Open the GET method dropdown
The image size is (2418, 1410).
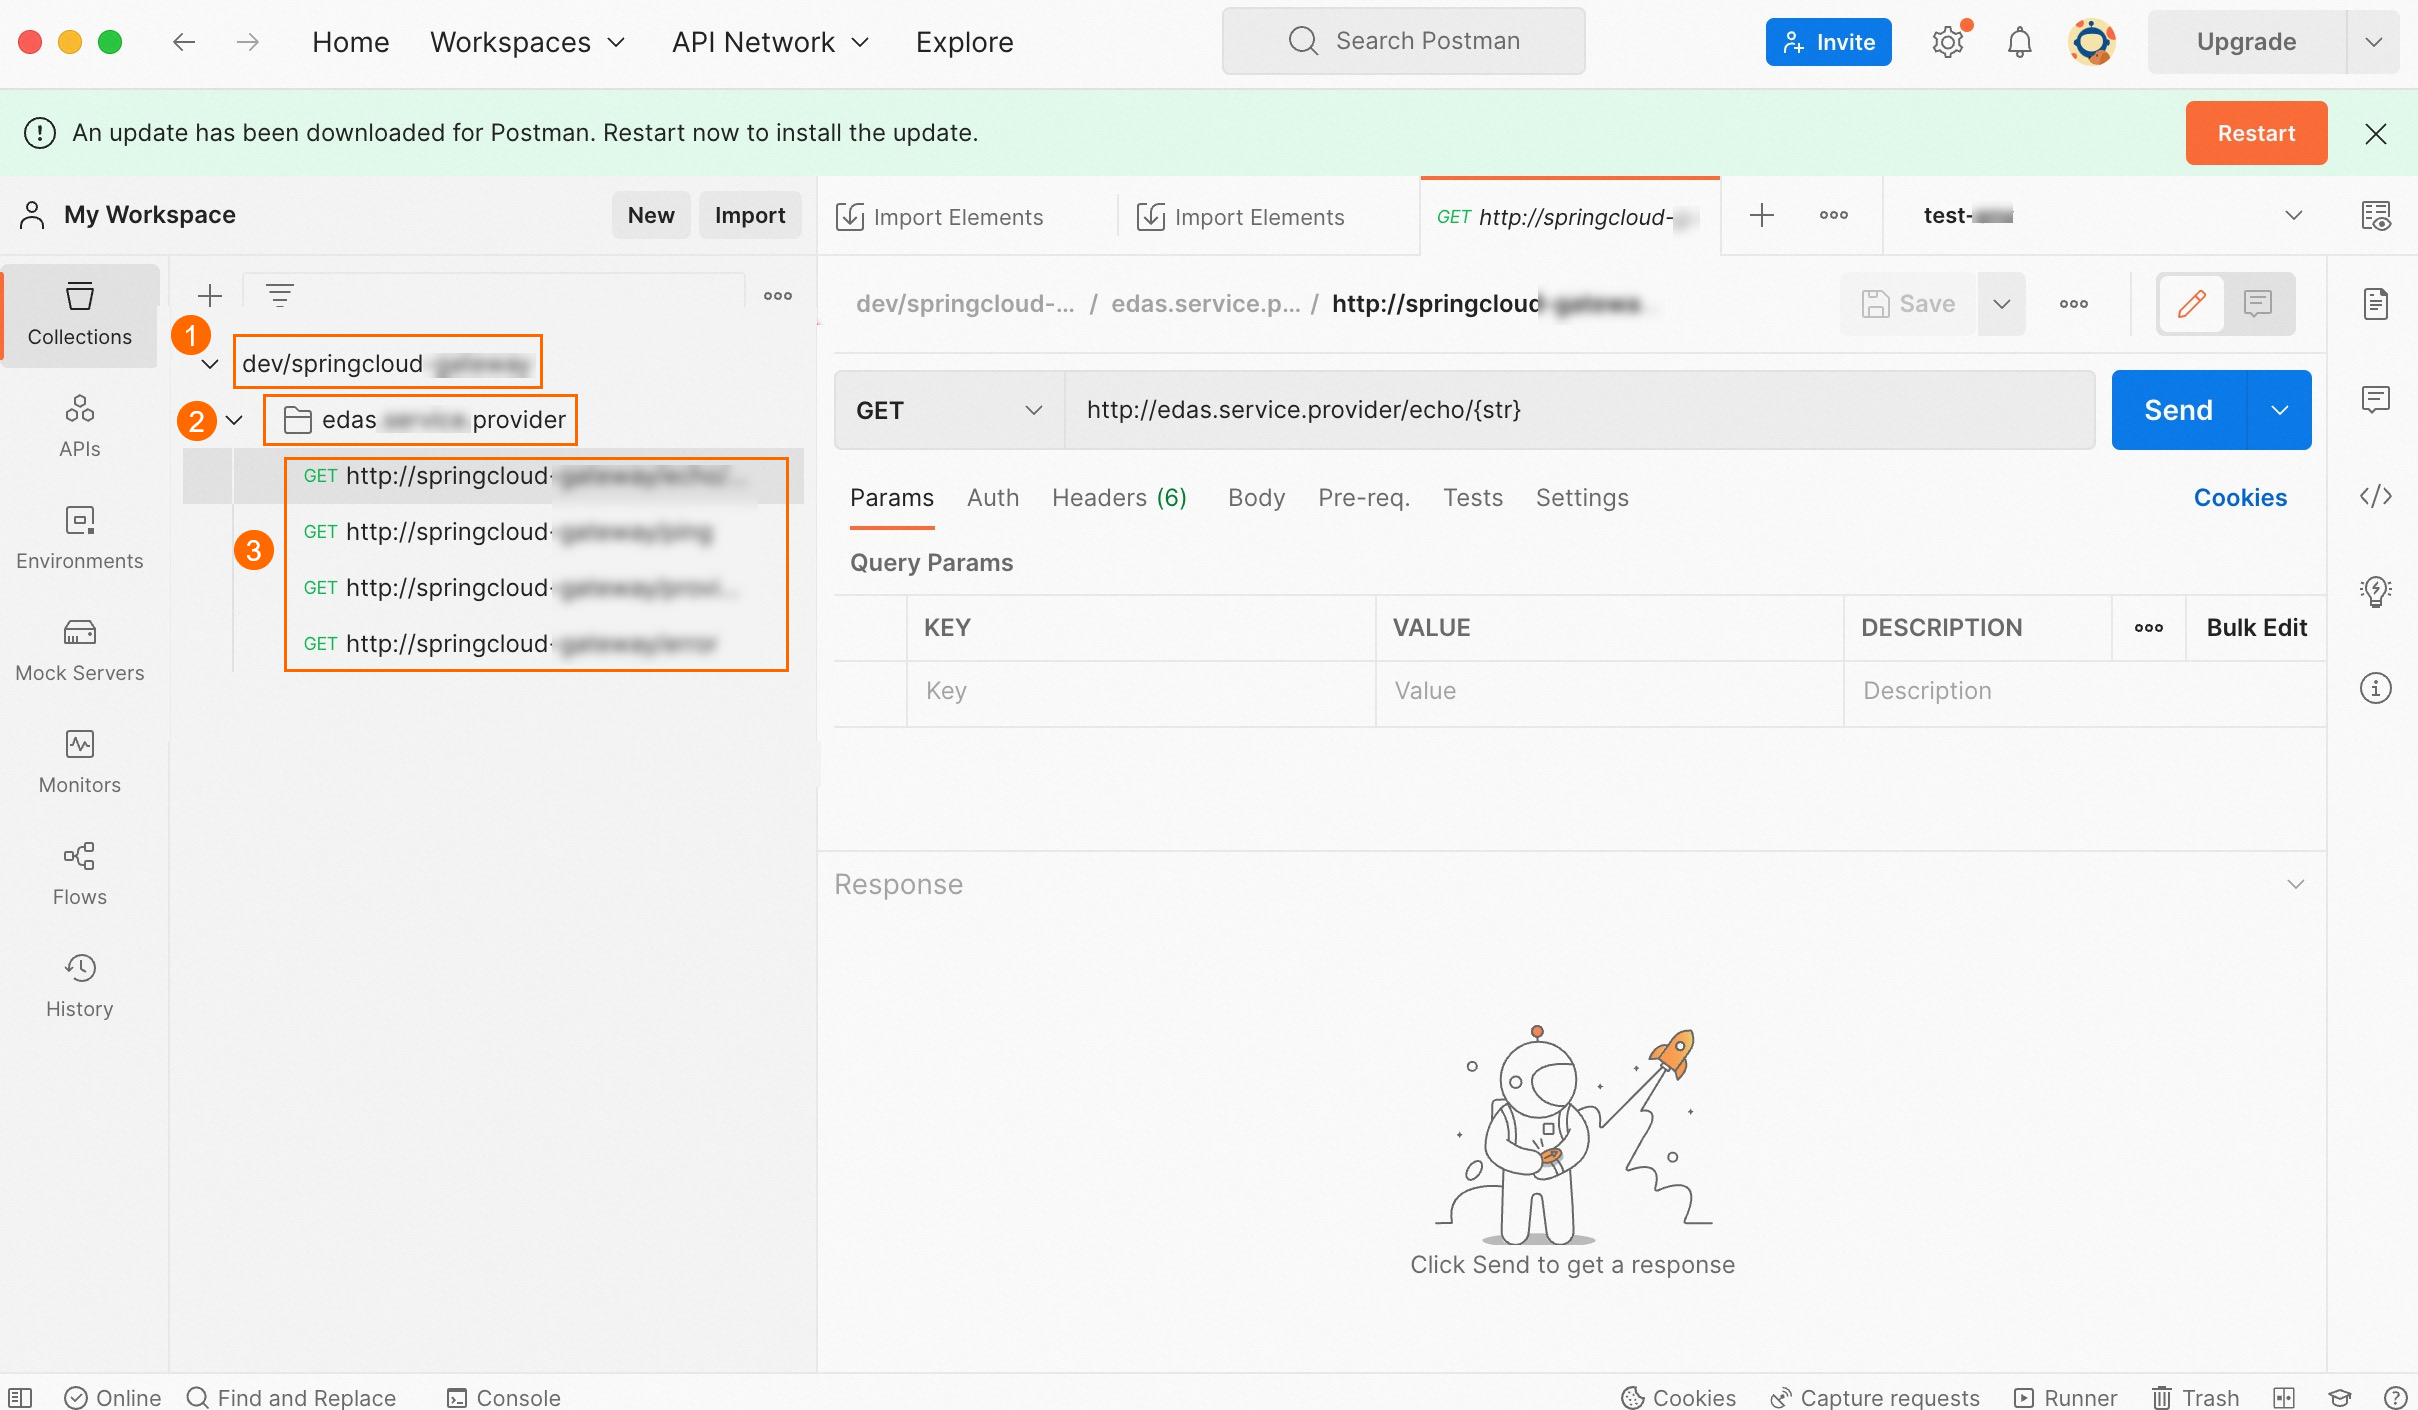[949, 410]
